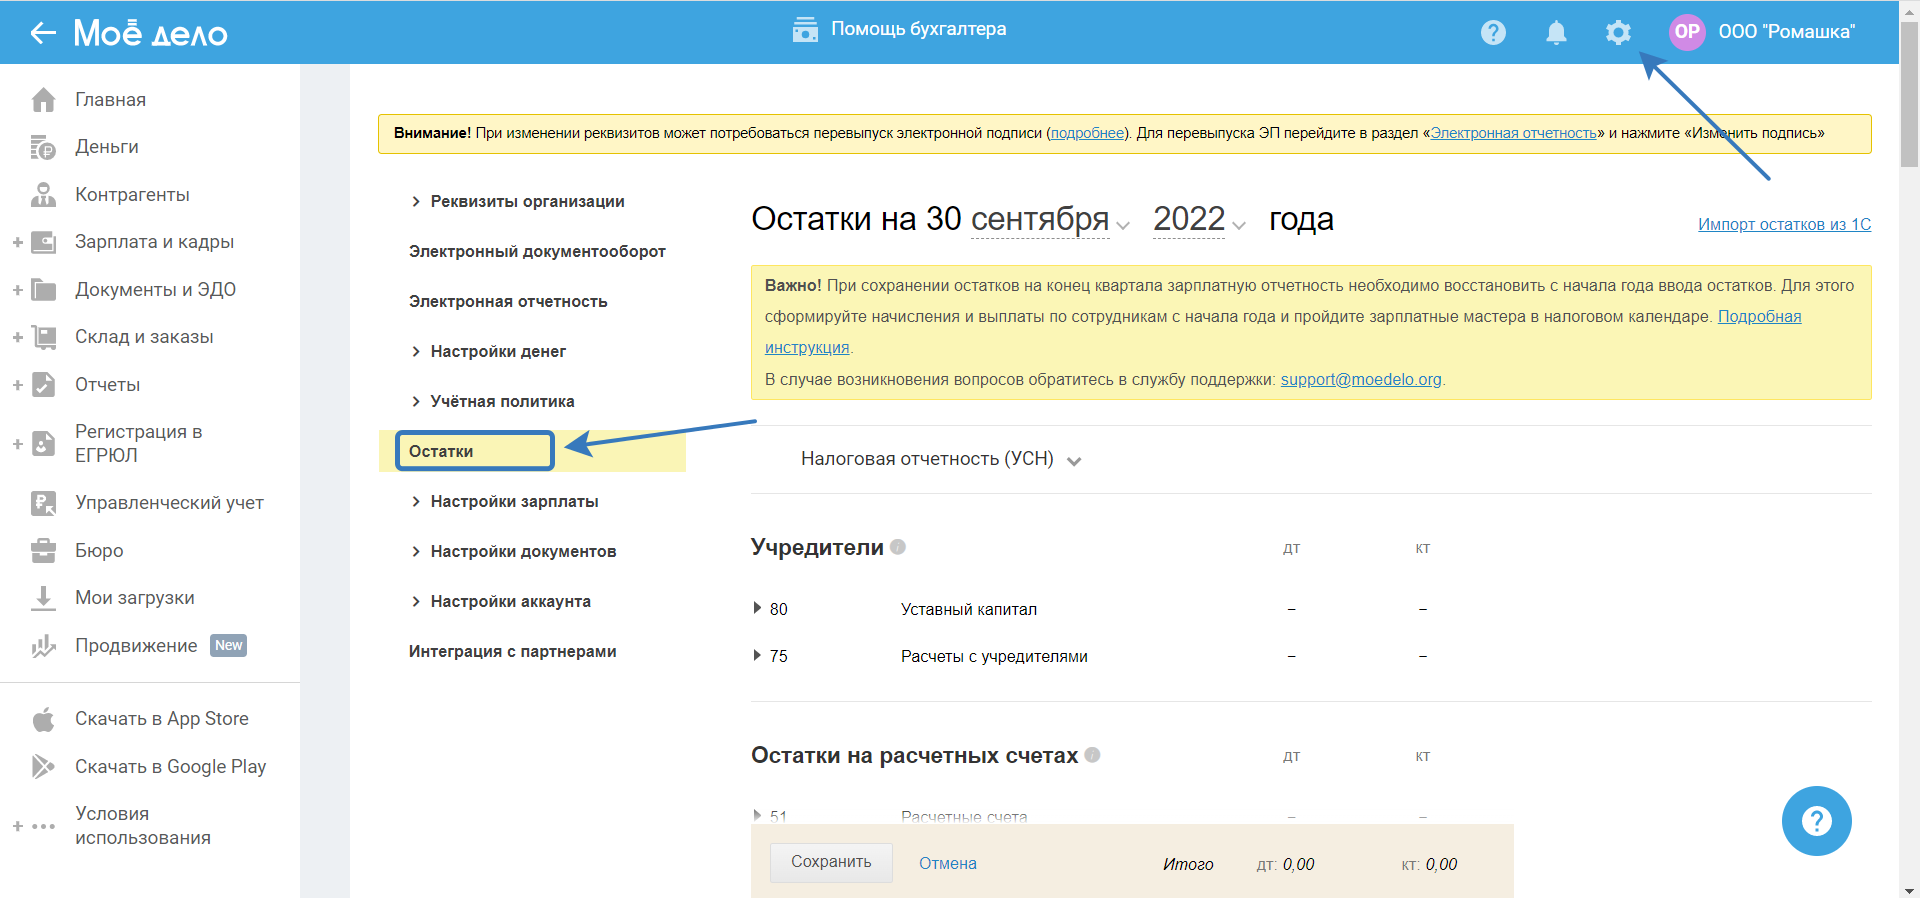This screenshot has width=1920, height=898.
Task: Expand Реквизиты организации settings section
Action: pos(517,202)
